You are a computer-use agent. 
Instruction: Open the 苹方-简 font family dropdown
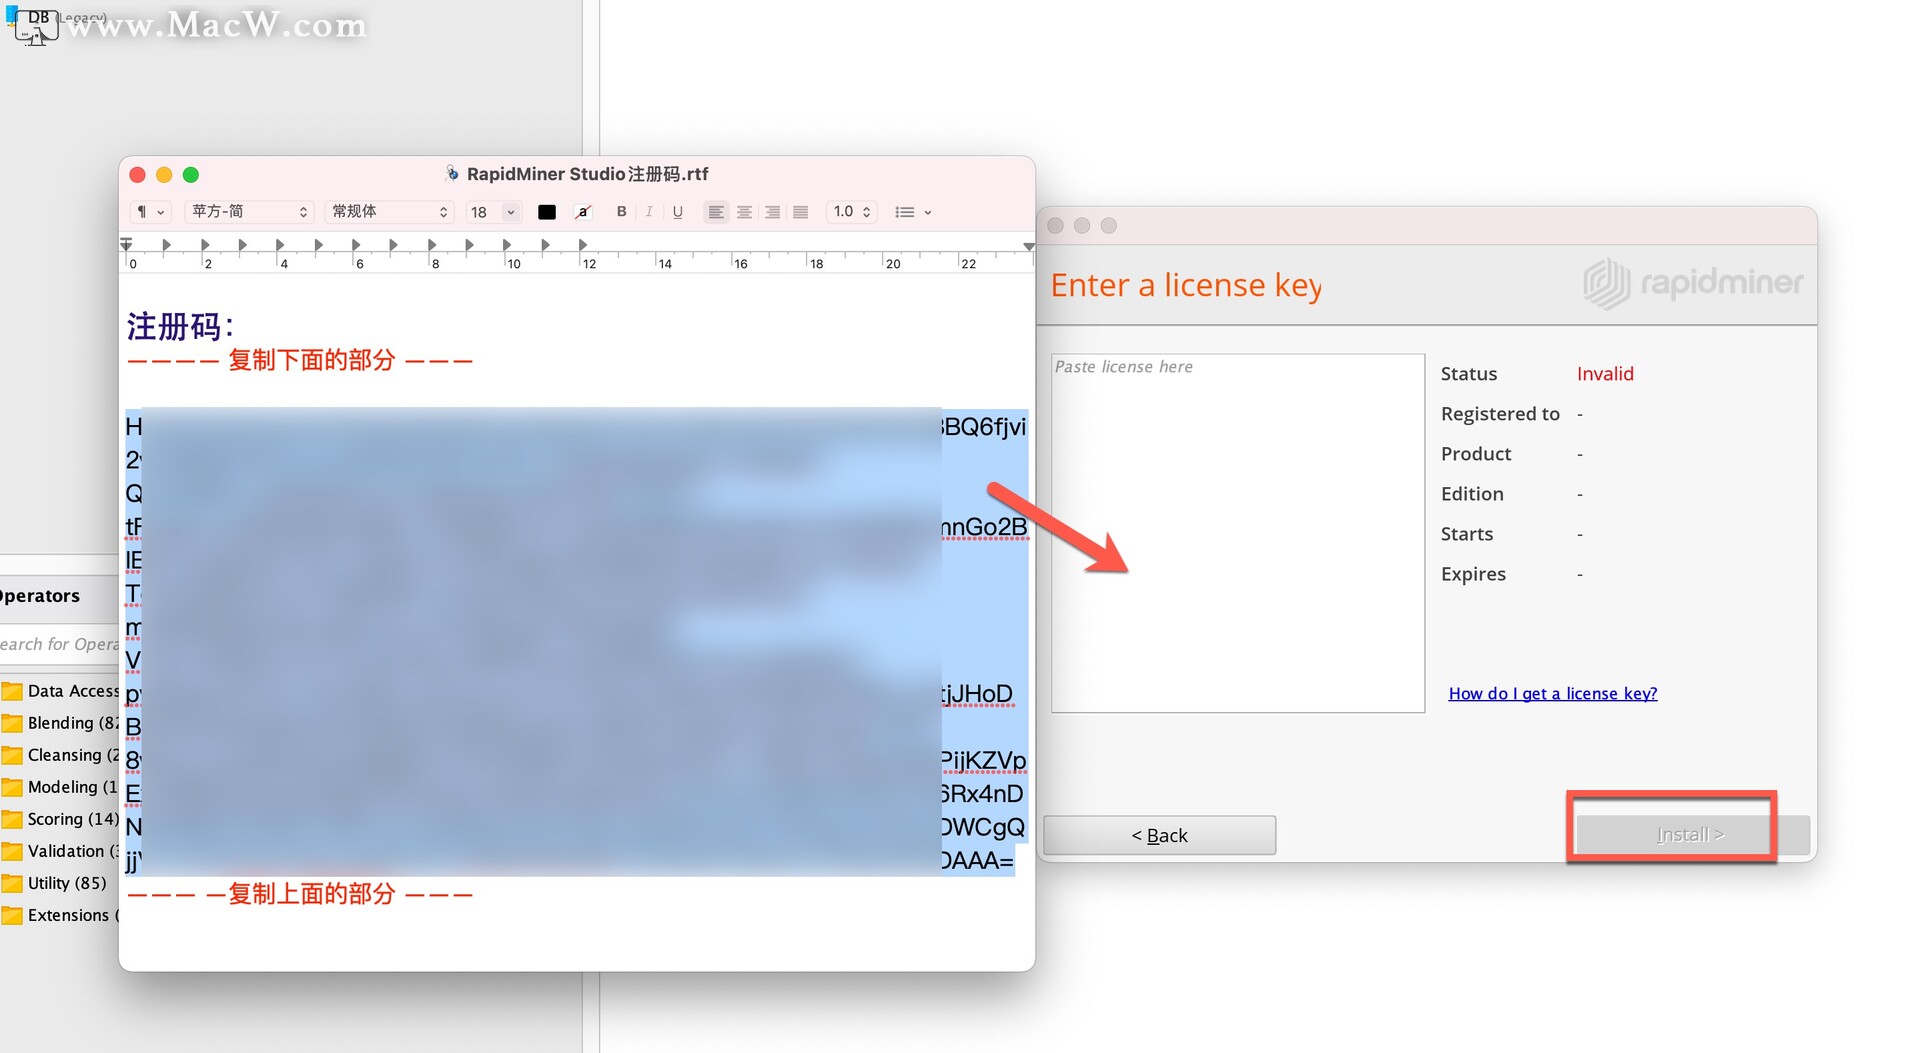(249, 212)
